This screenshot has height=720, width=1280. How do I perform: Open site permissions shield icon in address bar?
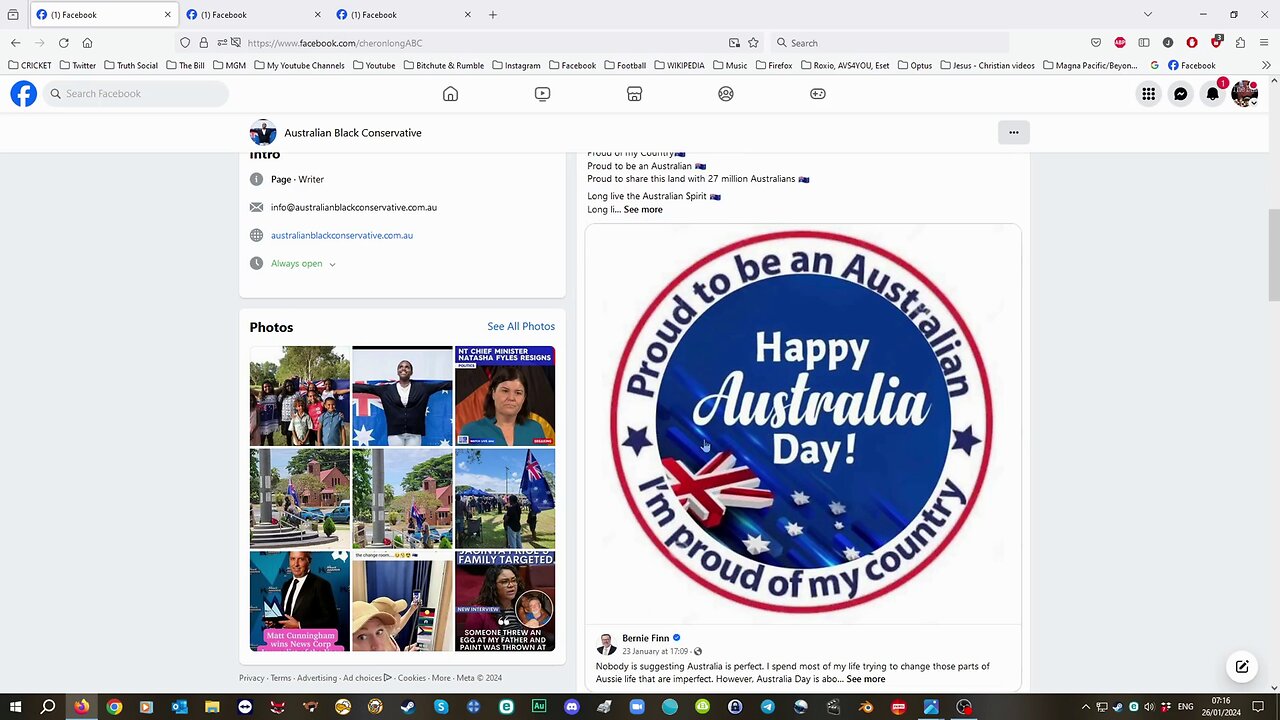coord(185,43)
